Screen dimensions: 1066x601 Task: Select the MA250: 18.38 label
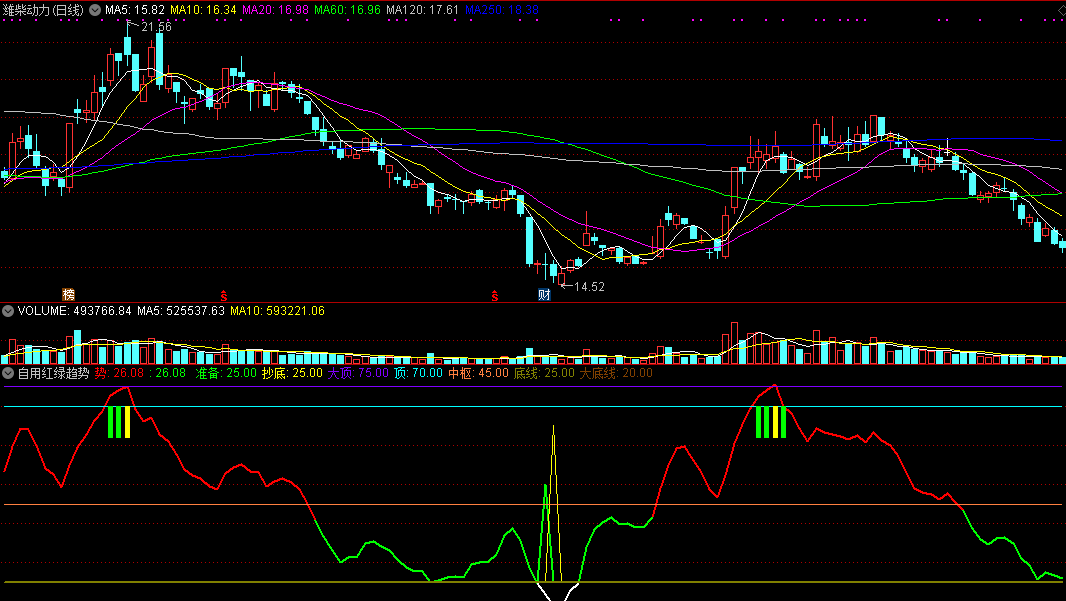(502, 10)
